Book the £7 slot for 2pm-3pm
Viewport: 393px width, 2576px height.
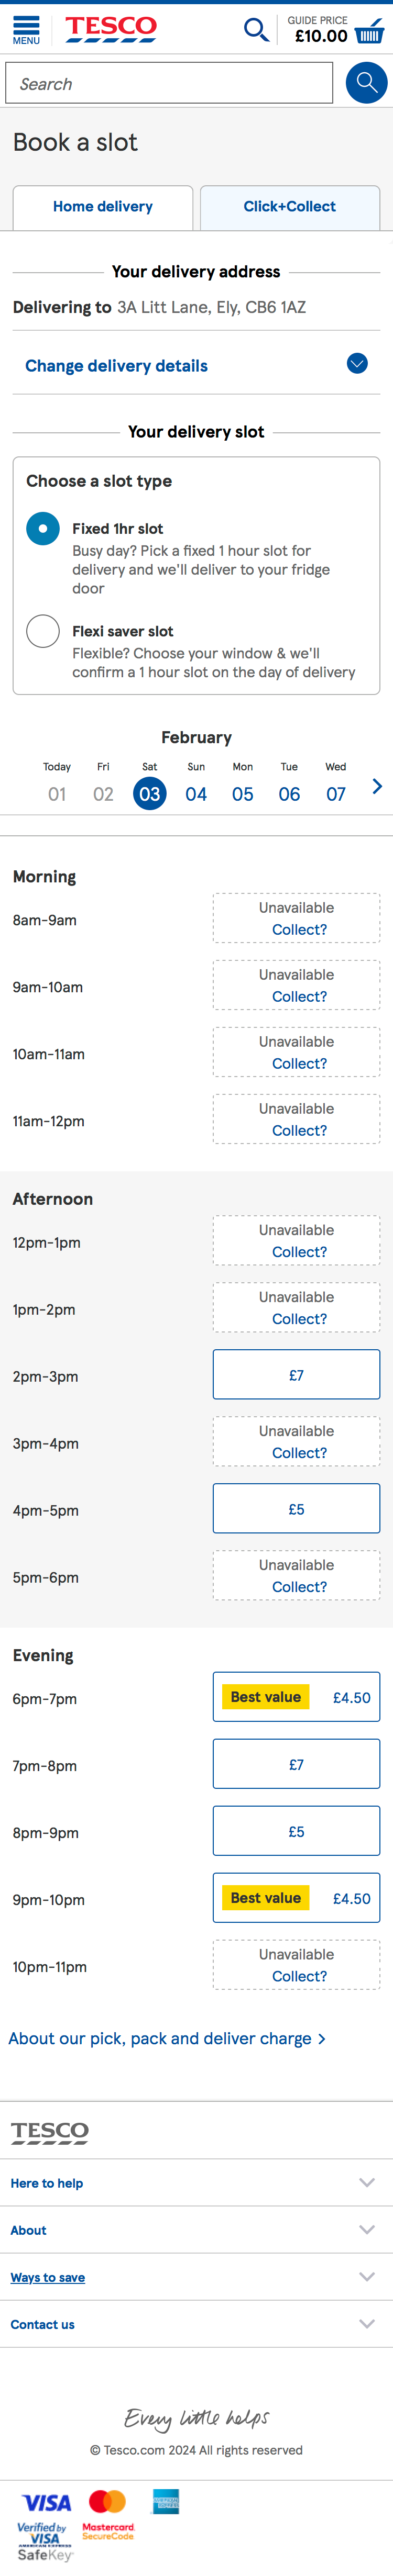click(296, 1374)
